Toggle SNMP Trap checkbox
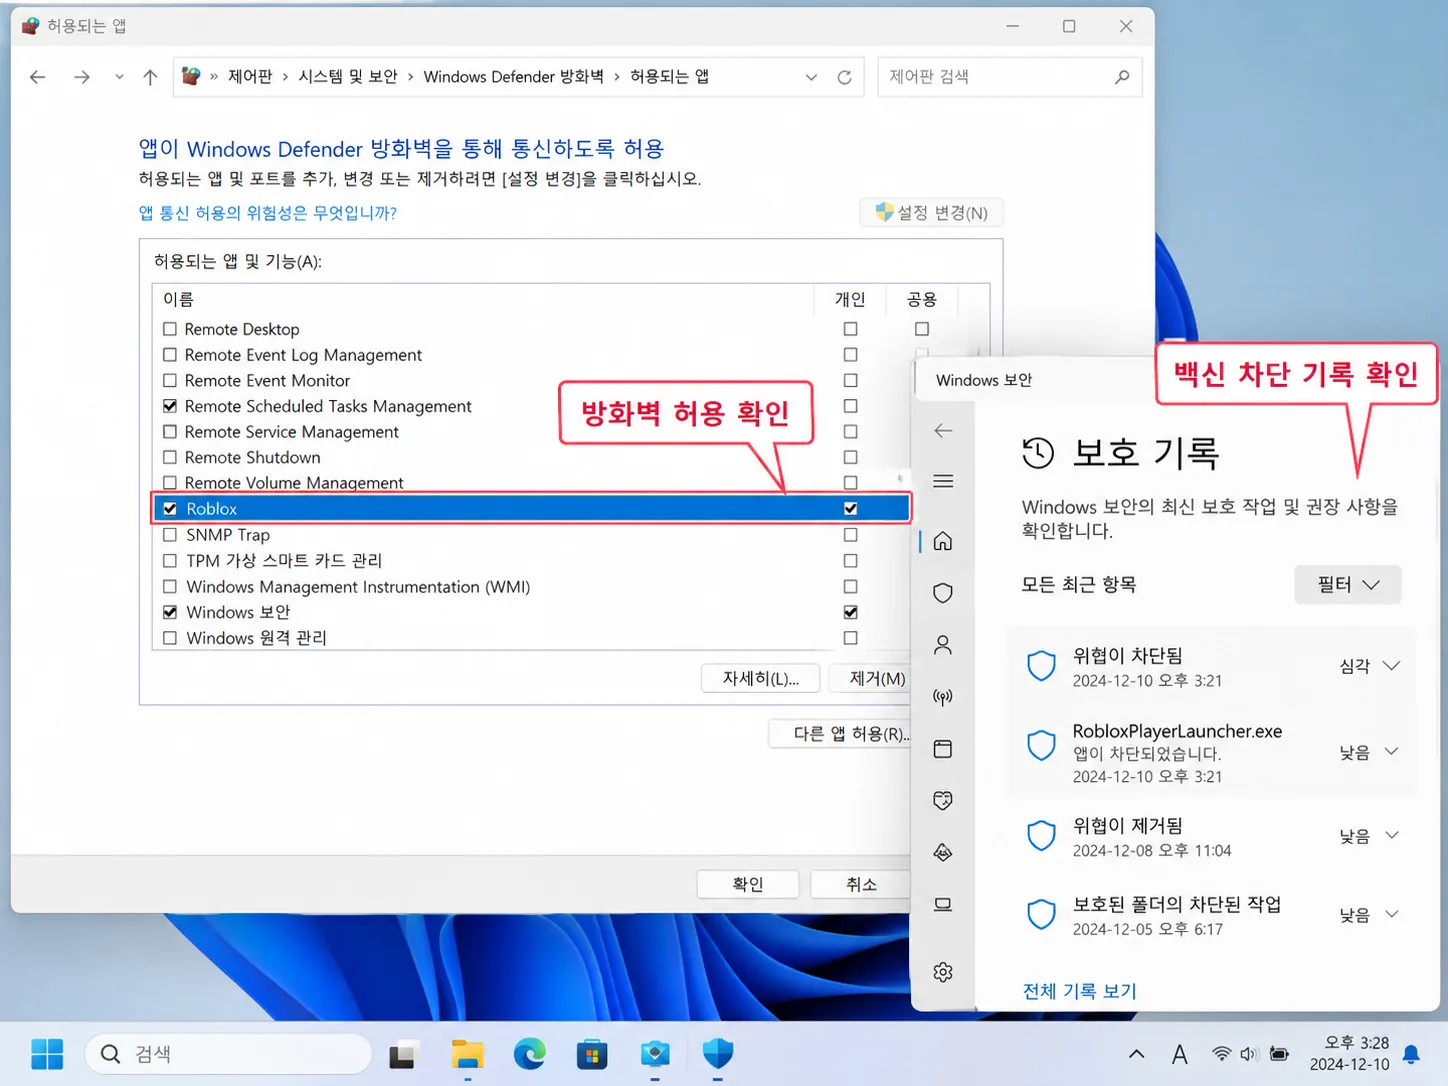 (170, 535)
